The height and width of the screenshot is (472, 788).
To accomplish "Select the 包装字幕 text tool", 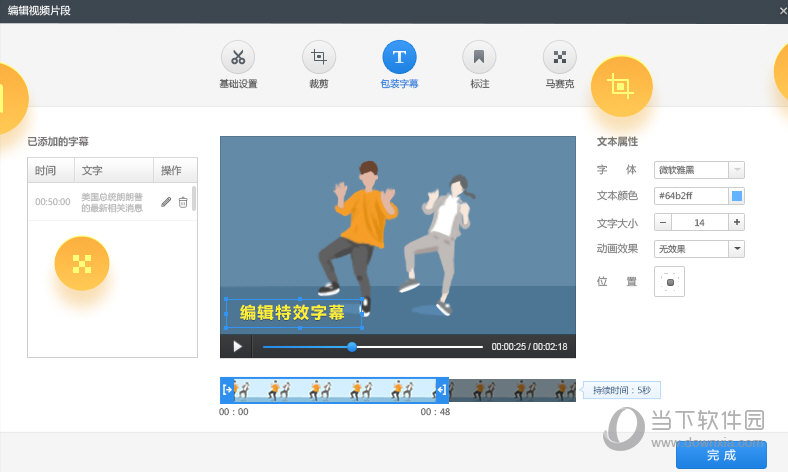I will point(399,57).
